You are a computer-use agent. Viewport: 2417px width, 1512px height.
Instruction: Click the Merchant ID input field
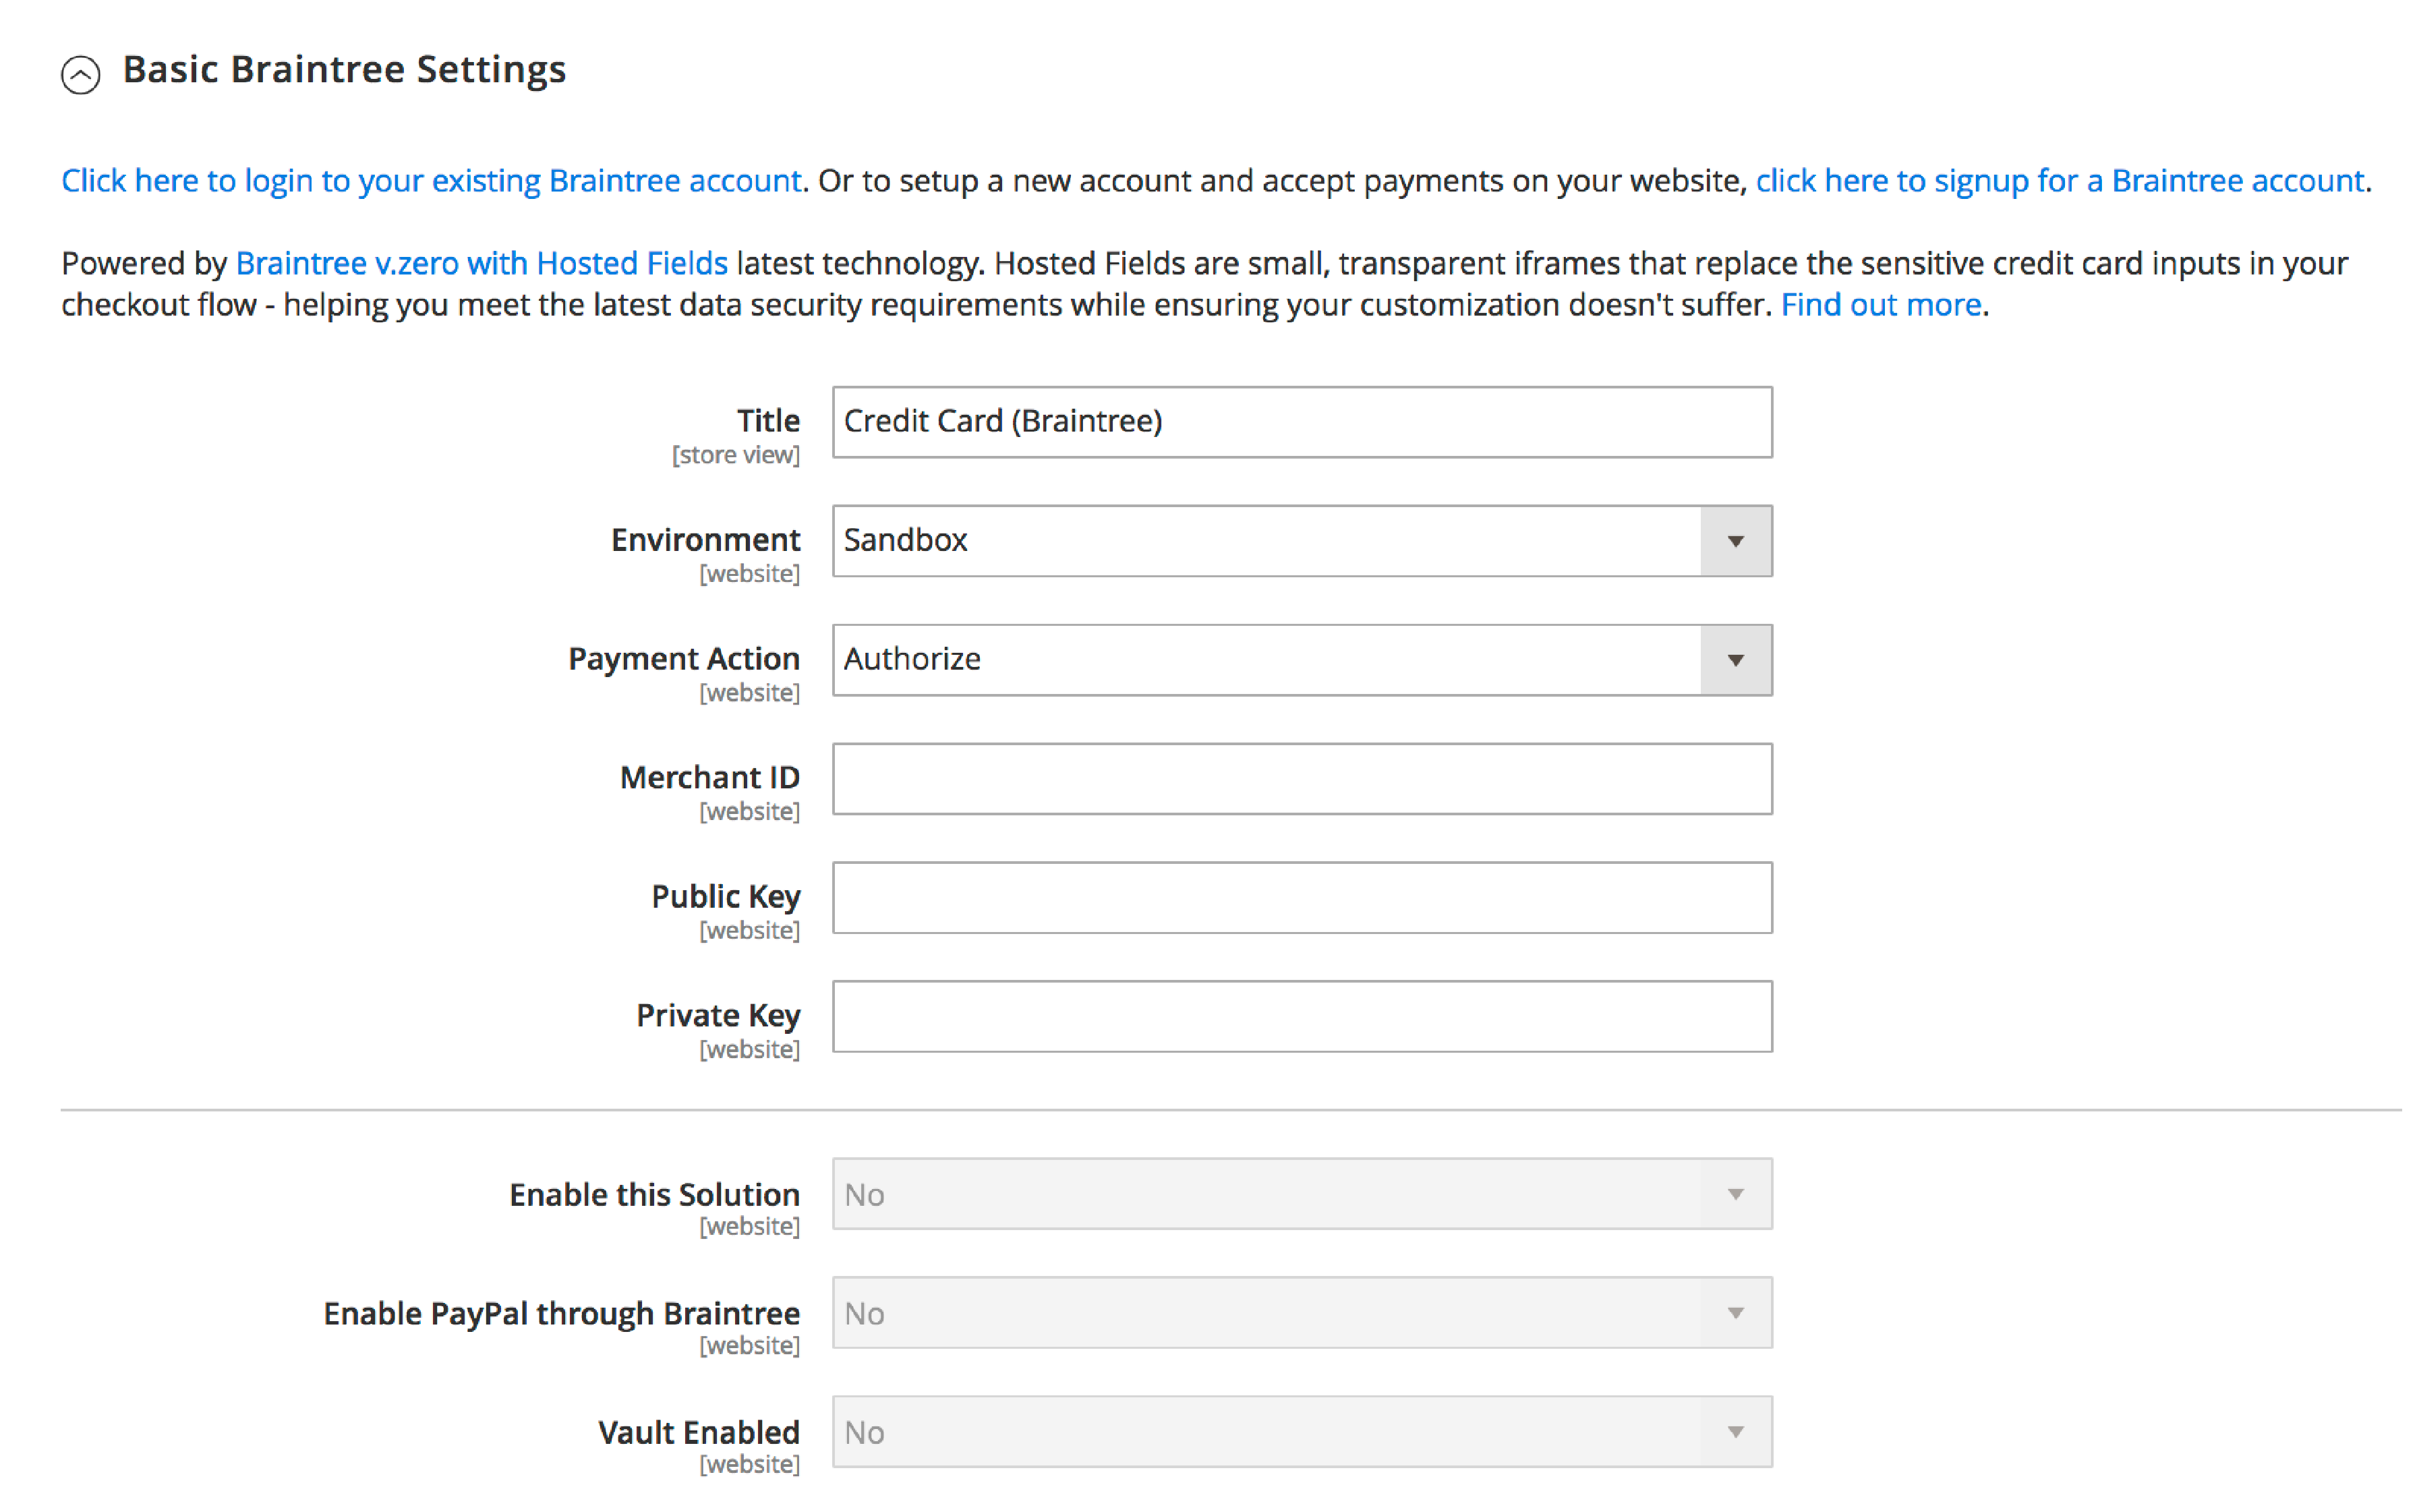1301,779
